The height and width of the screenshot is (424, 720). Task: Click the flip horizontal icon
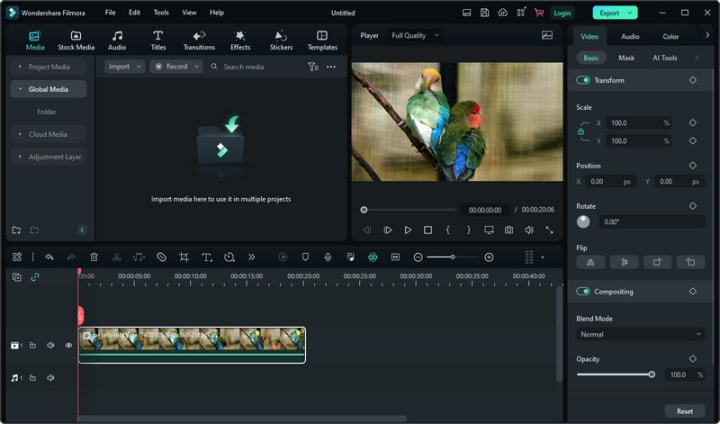(589, 262)
